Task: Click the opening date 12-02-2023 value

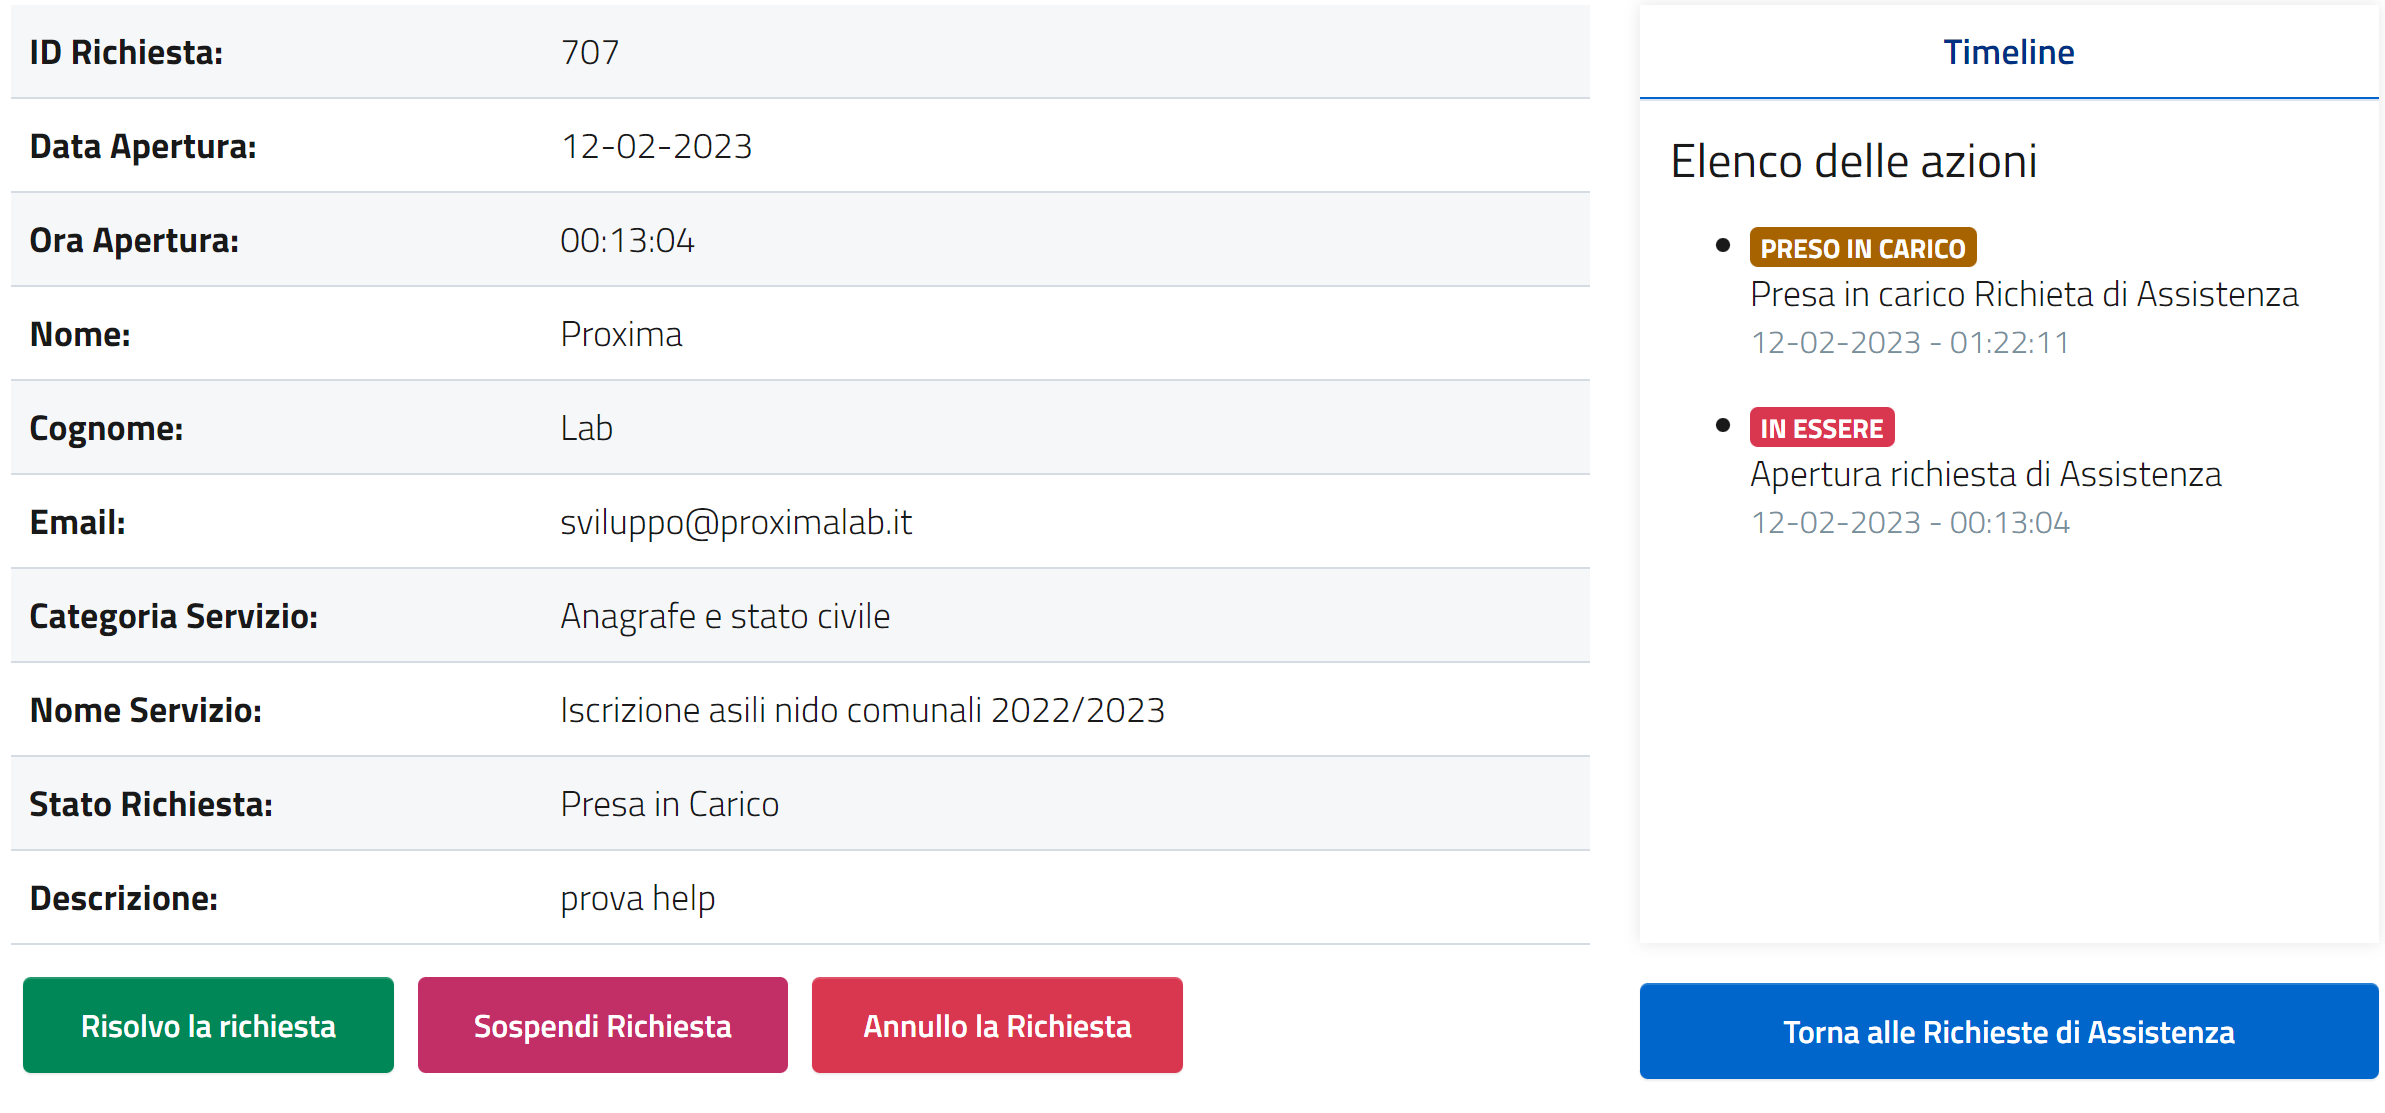Action: 656,146
